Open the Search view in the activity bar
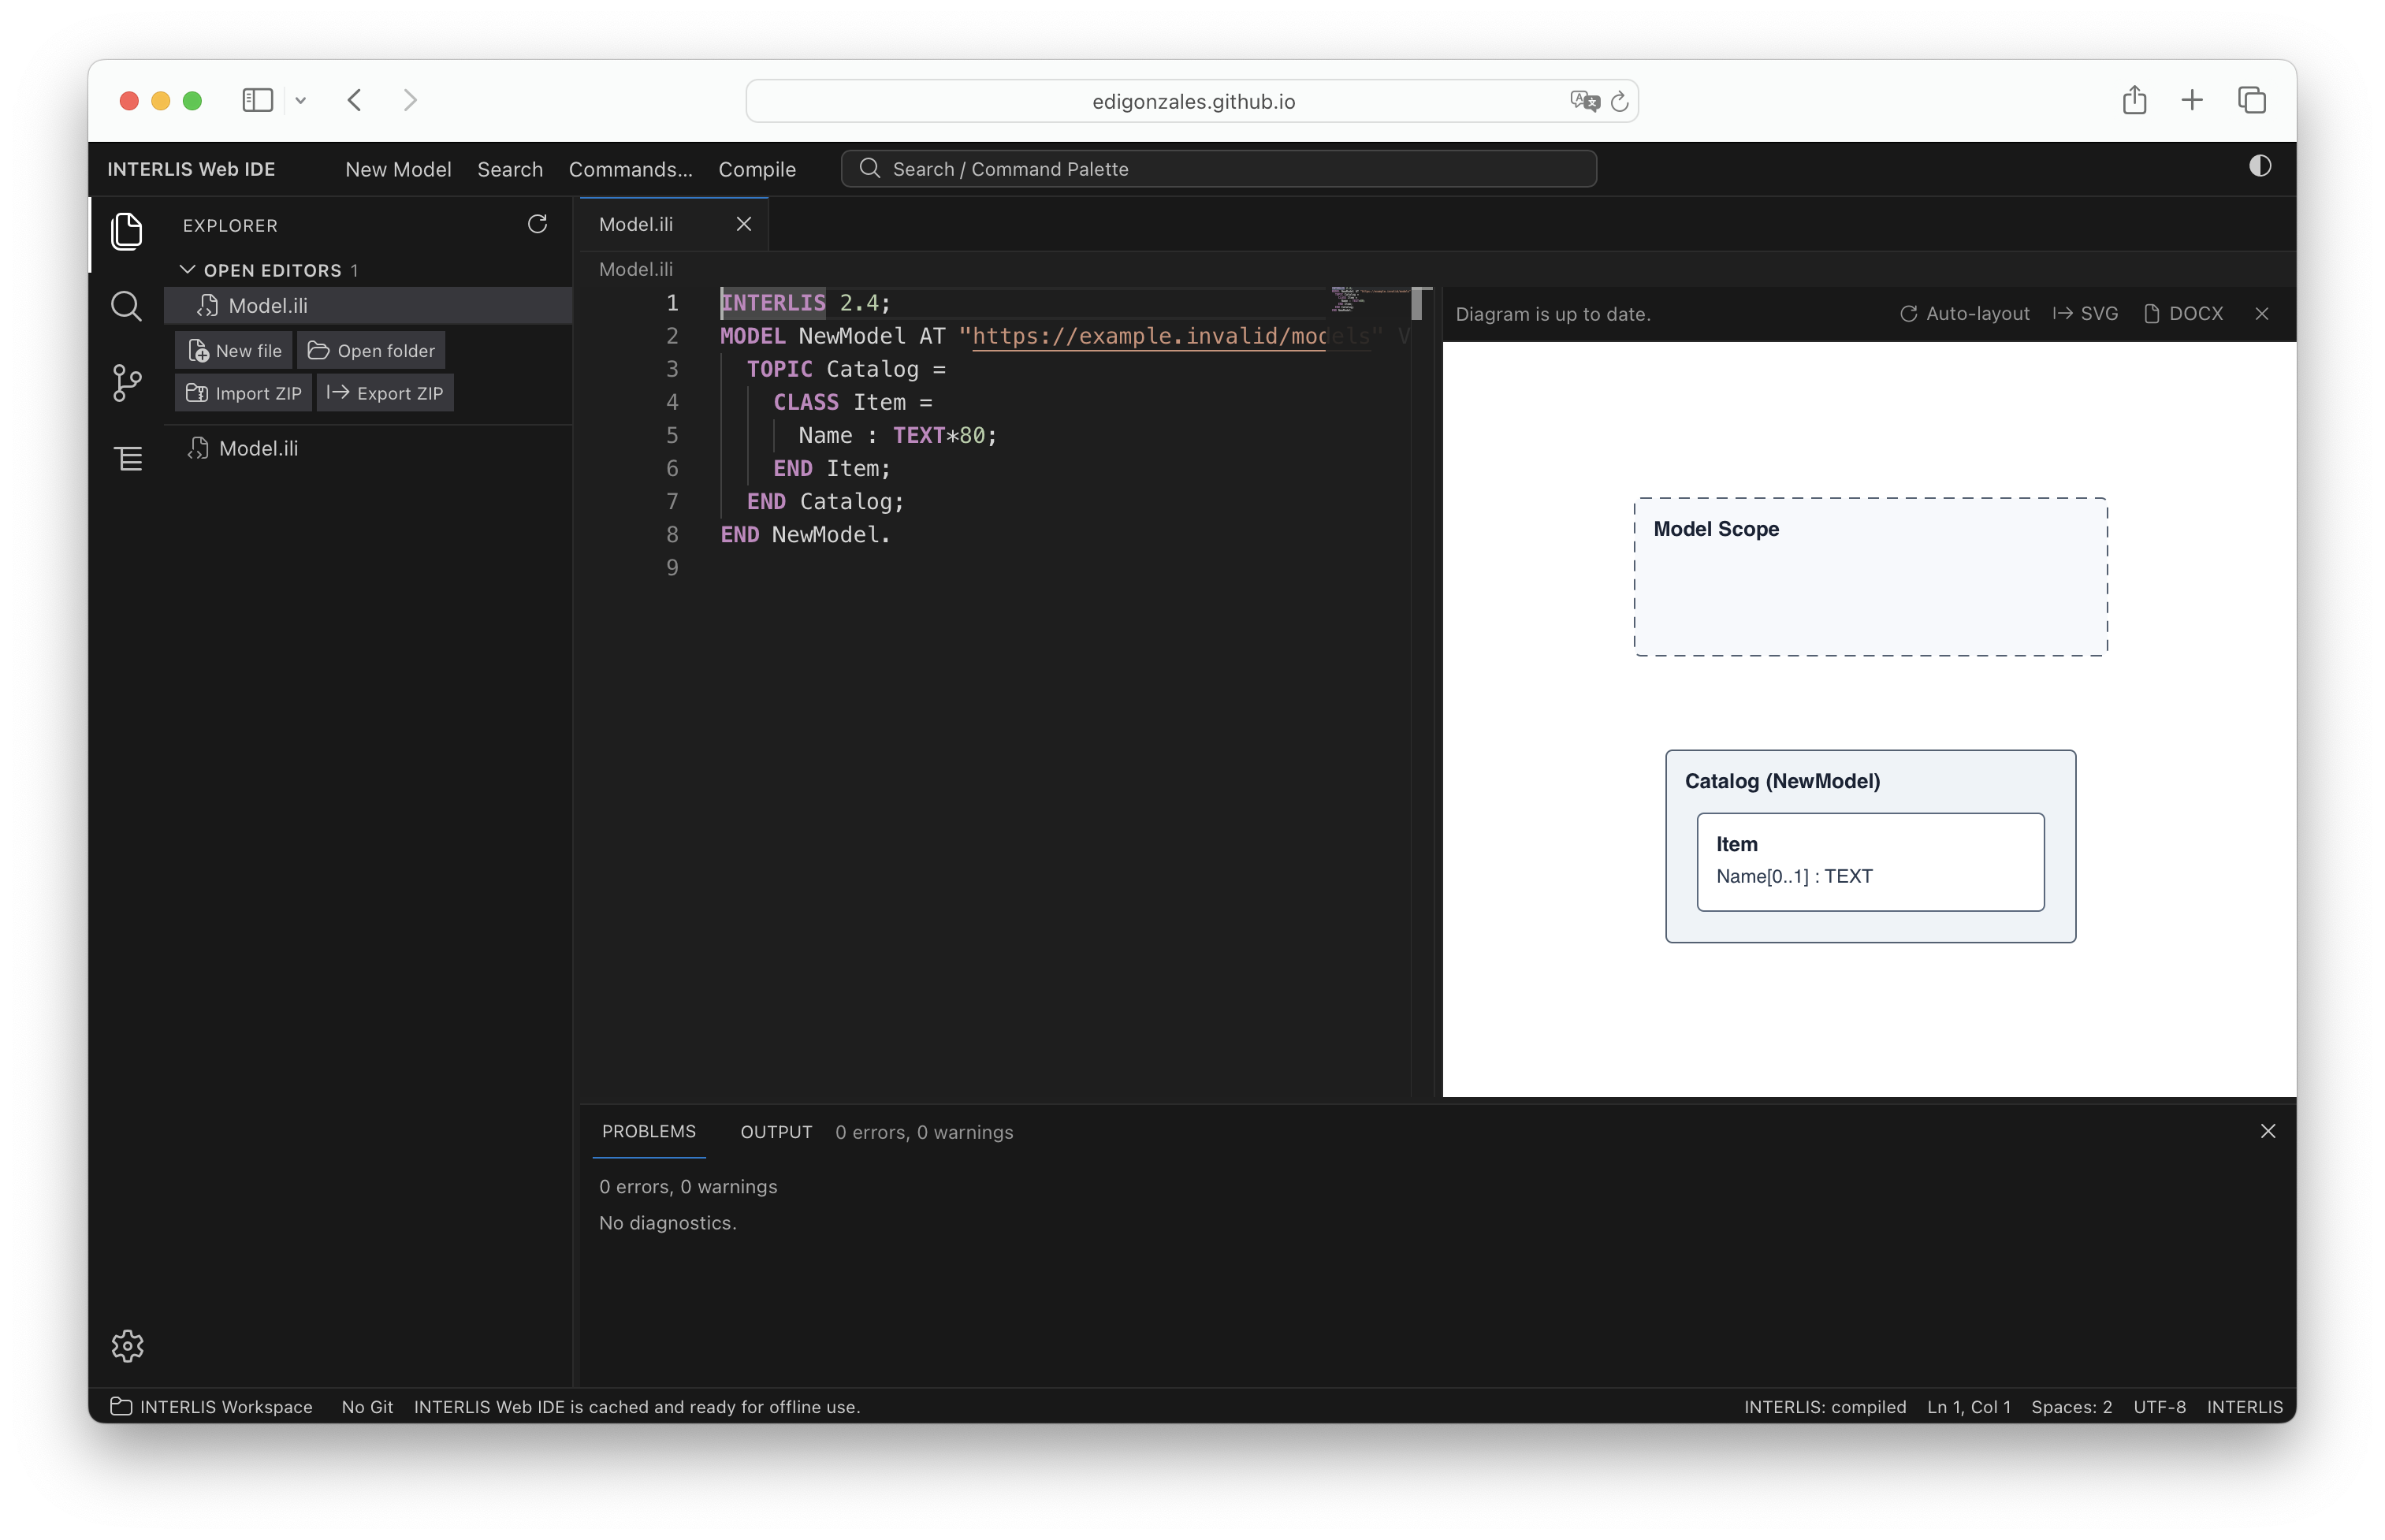The image size is (2385, 1540). click(x=126, y=306)
